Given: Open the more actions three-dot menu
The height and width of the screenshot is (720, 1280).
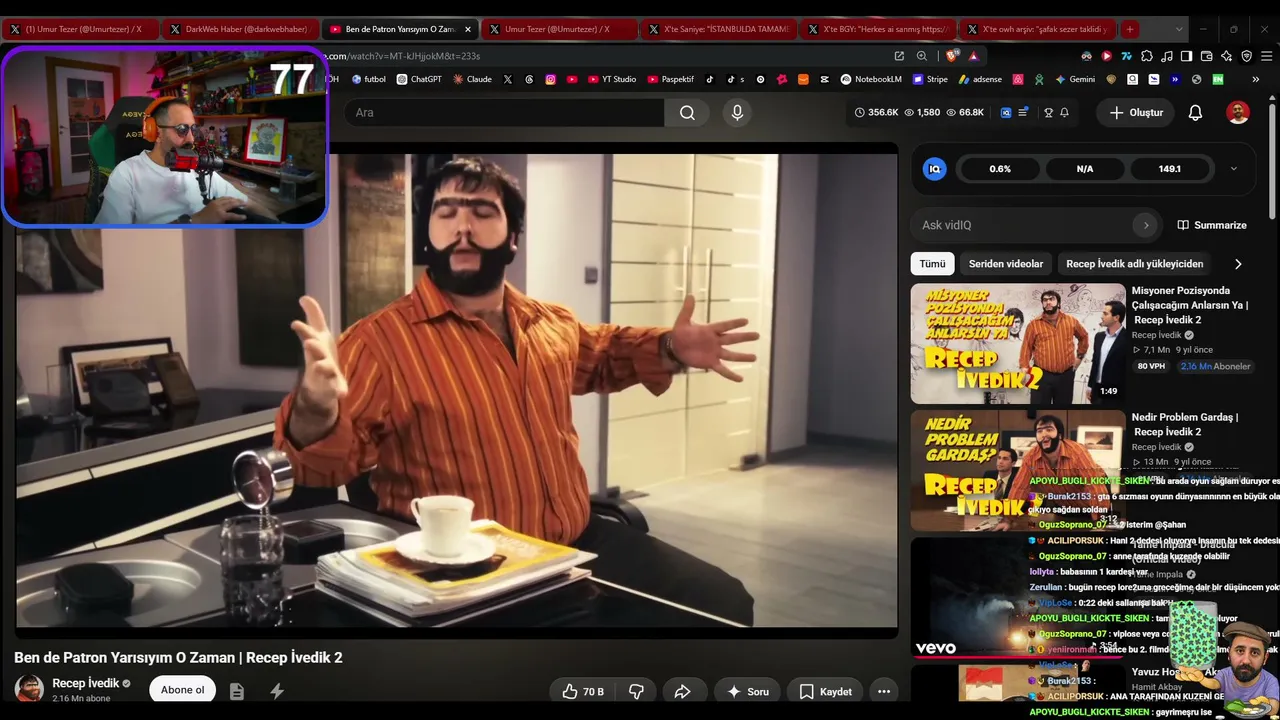Looking at the screenshot, I should coord(884,691).
